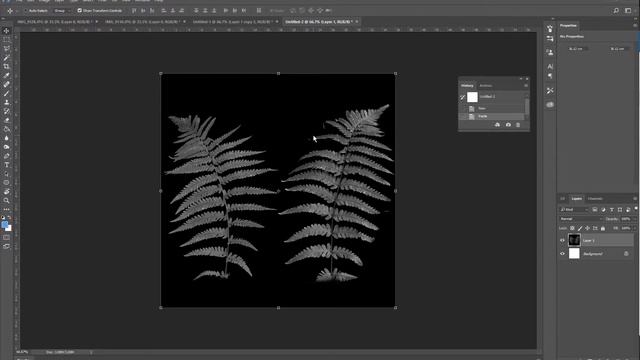This screenshot has width=640, height=360.
Task: Toggle lock image pixels brush icon
Action: click(580, 228)
